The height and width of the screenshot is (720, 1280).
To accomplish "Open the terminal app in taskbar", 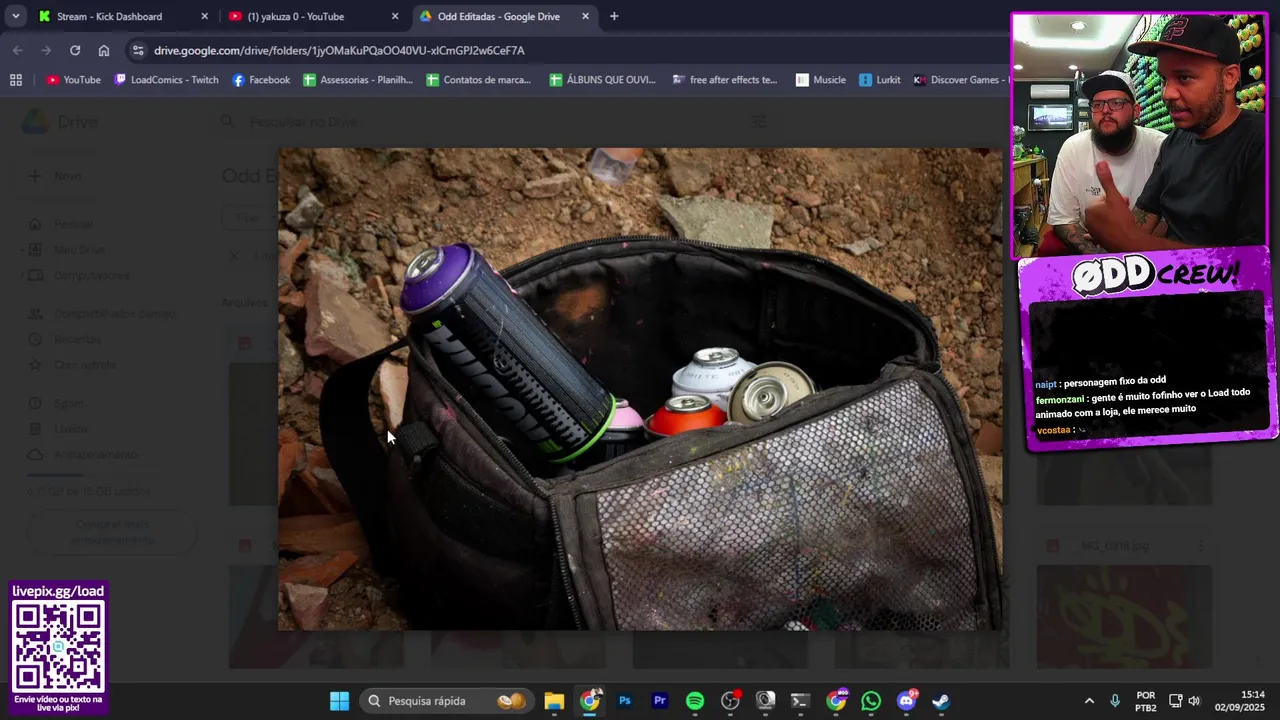I will point(800,701).
